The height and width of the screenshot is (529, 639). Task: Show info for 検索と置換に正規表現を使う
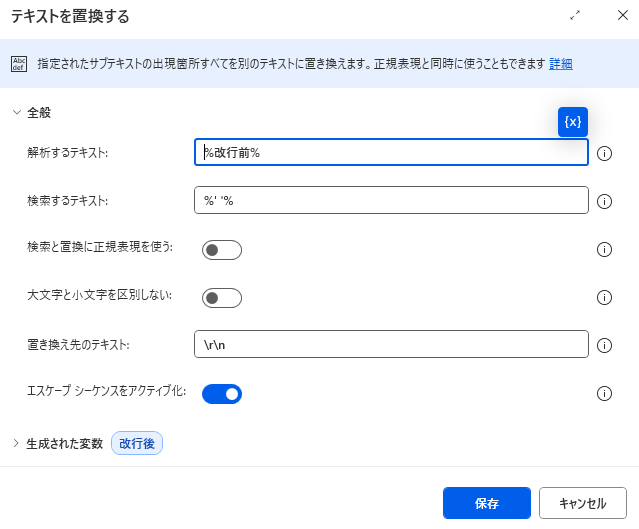[x=604, y=250]
